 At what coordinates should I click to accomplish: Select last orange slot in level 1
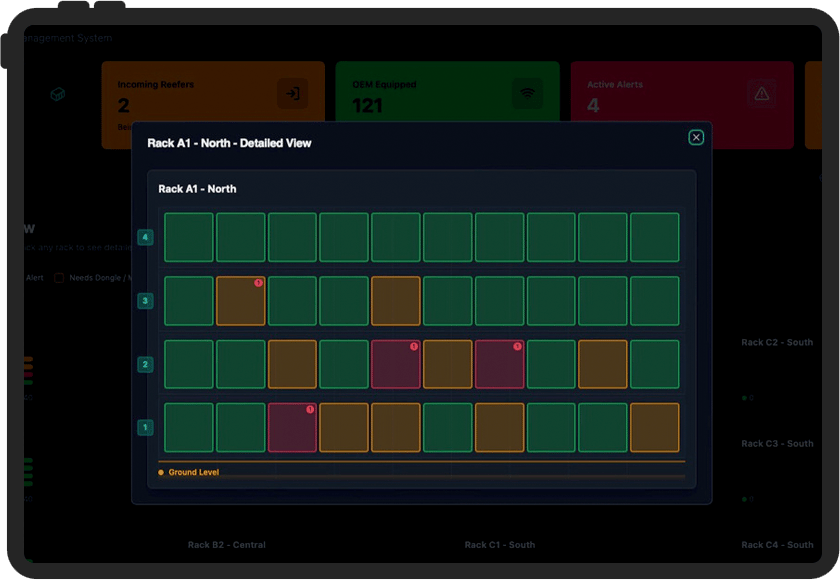[x=655, y=428]
